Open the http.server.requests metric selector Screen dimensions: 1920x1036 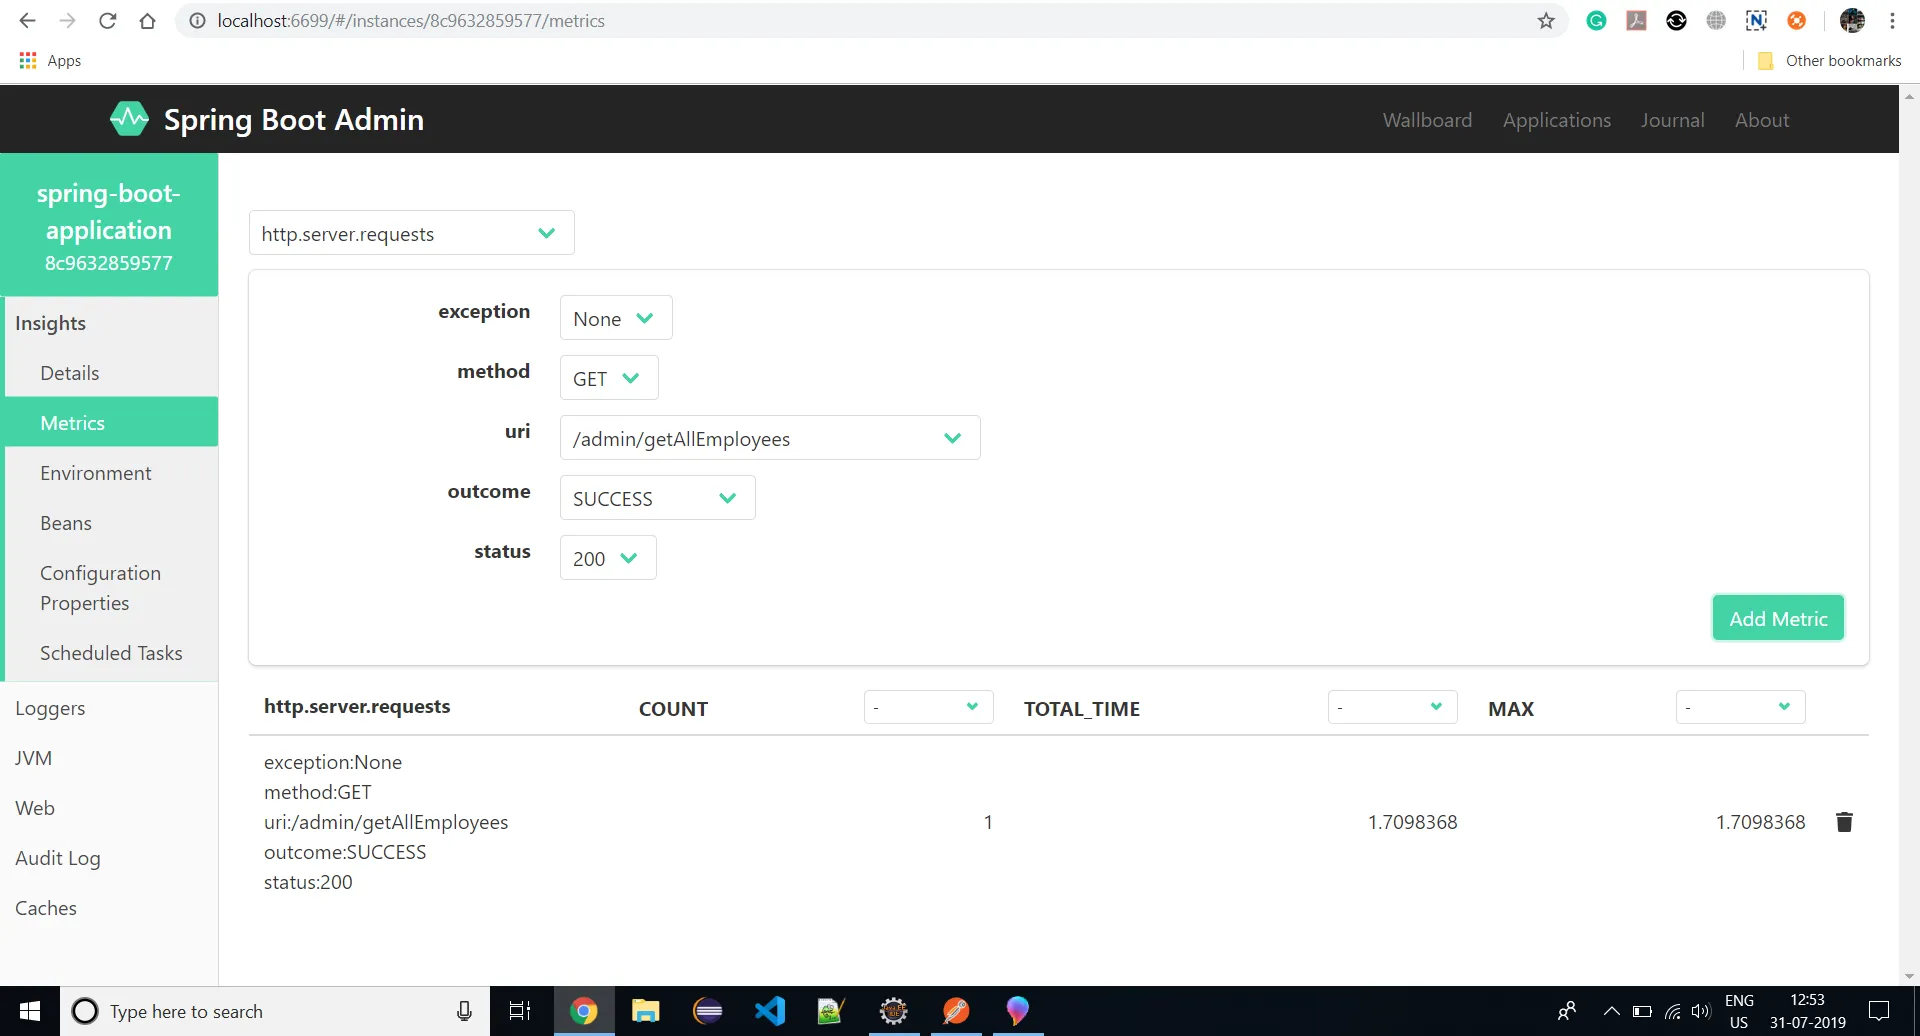pos(411,233)
